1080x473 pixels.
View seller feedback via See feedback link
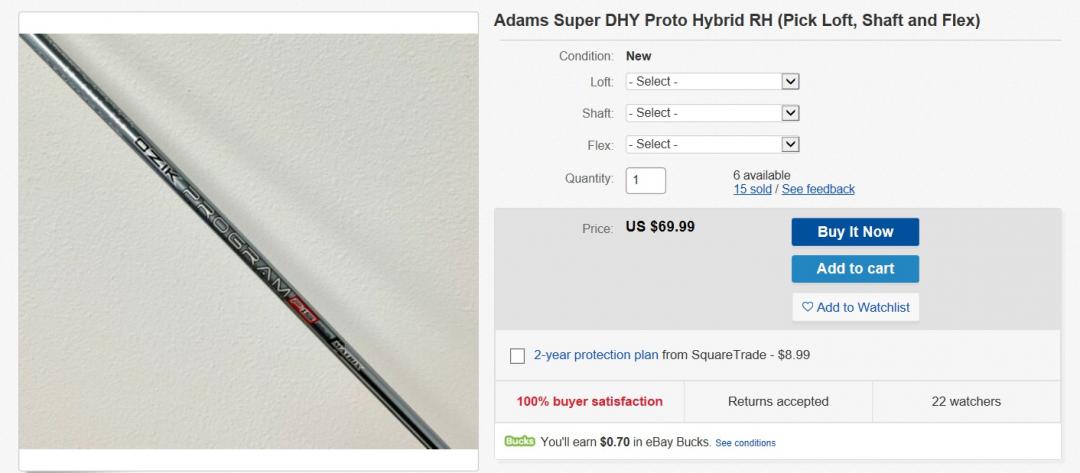pyautogui.click(x=818, y=189)
